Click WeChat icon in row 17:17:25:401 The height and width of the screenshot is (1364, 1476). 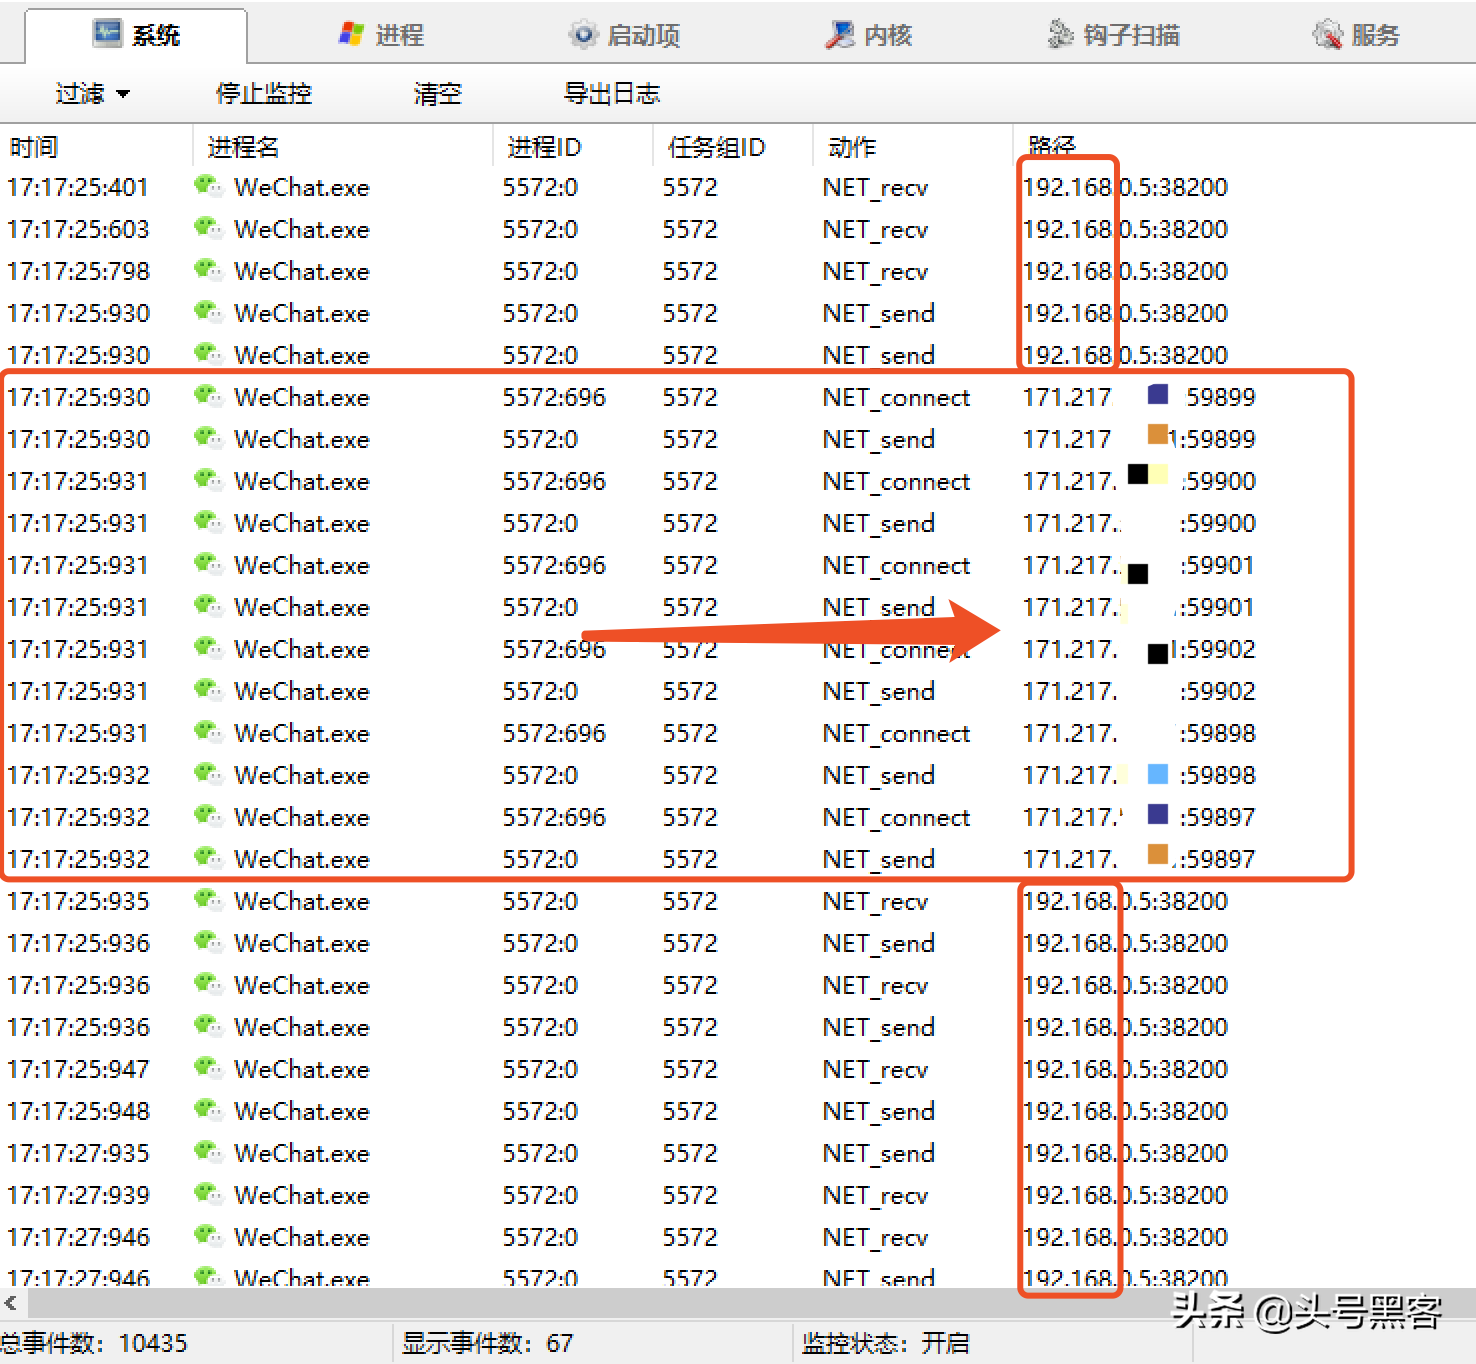[208, 186]
